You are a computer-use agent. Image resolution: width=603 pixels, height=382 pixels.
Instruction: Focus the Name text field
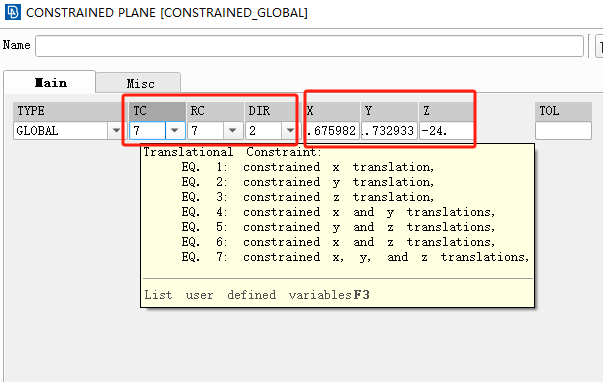click(x=310, y=46)
